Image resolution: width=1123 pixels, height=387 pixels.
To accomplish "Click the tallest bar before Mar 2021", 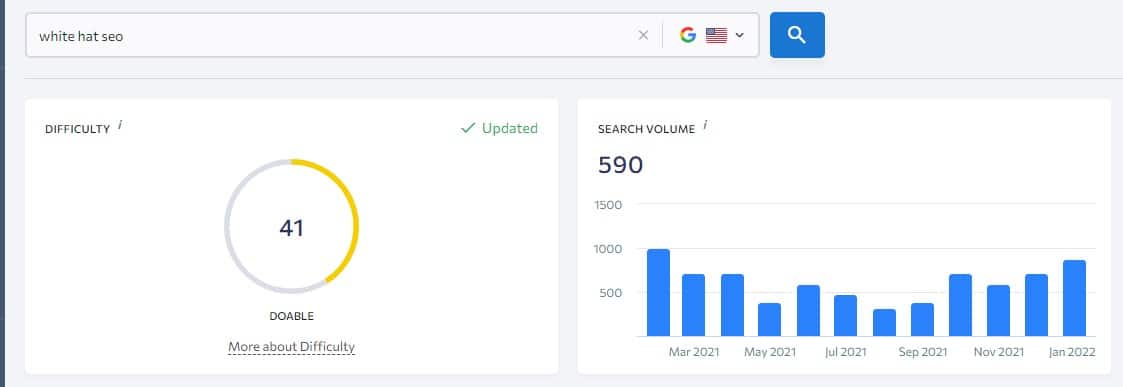I will coord(658,292).
